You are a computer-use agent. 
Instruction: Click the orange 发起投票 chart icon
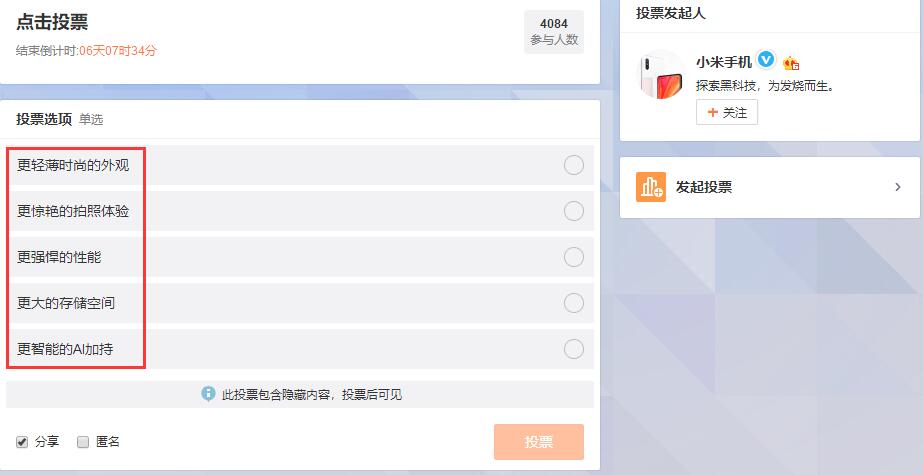650,187
